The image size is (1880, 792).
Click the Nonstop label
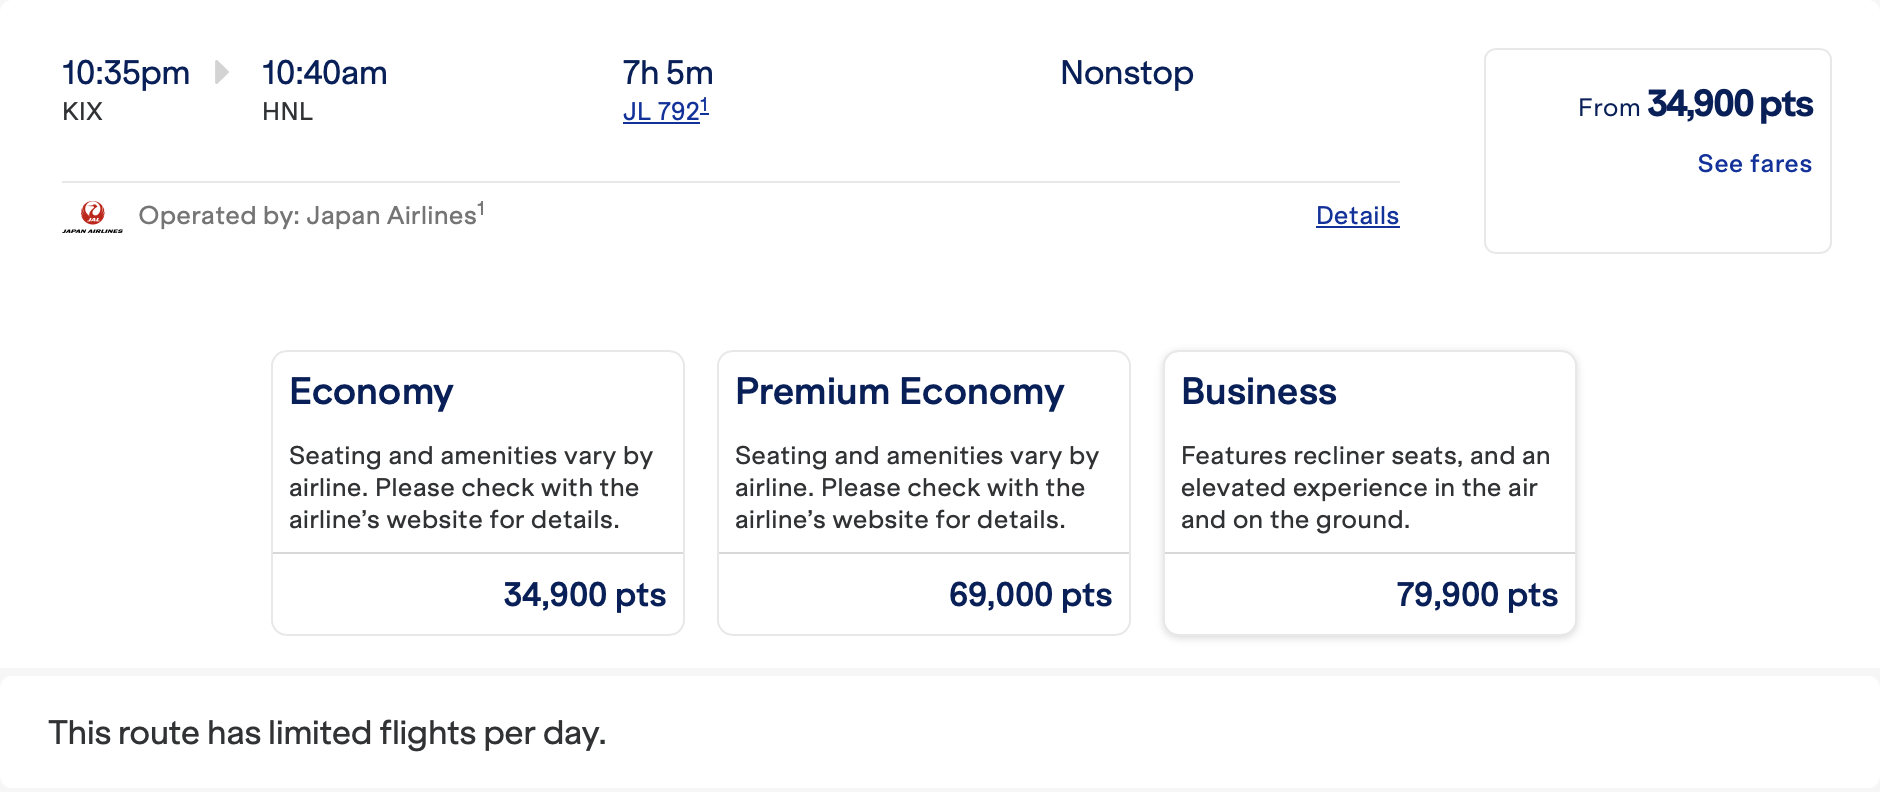click(x=1127, y=72)
